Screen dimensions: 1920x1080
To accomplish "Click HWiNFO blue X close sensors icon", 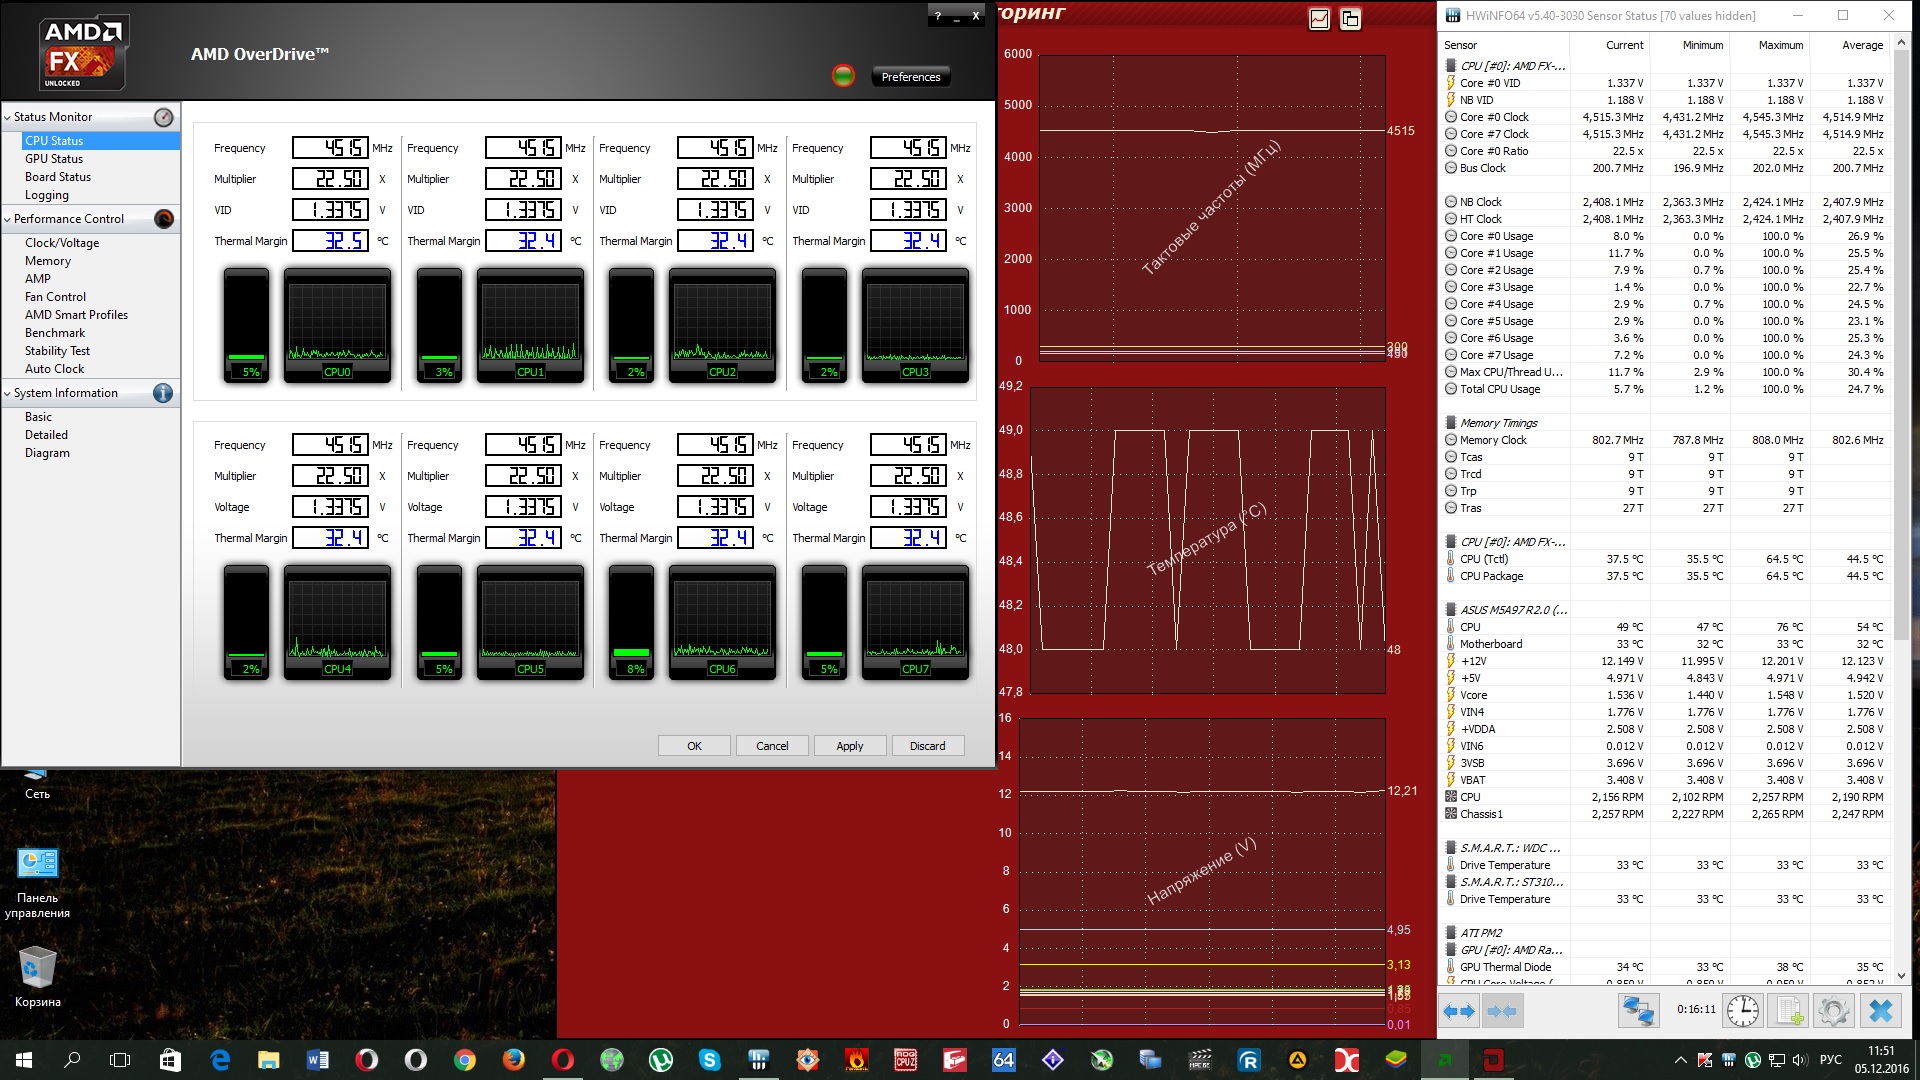I will 1880,1011.
